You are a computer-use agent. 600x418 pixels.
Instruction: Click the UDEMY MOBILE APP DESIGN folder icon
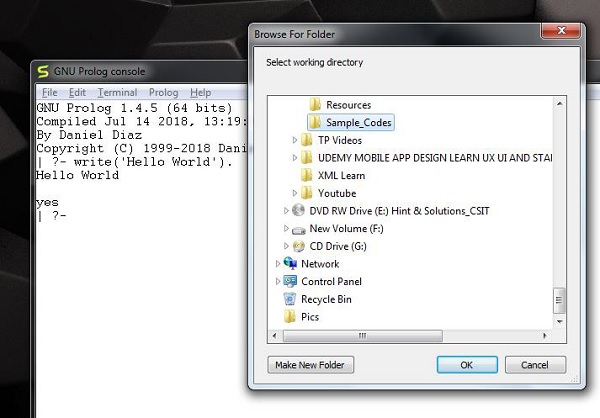coord(307,158)
